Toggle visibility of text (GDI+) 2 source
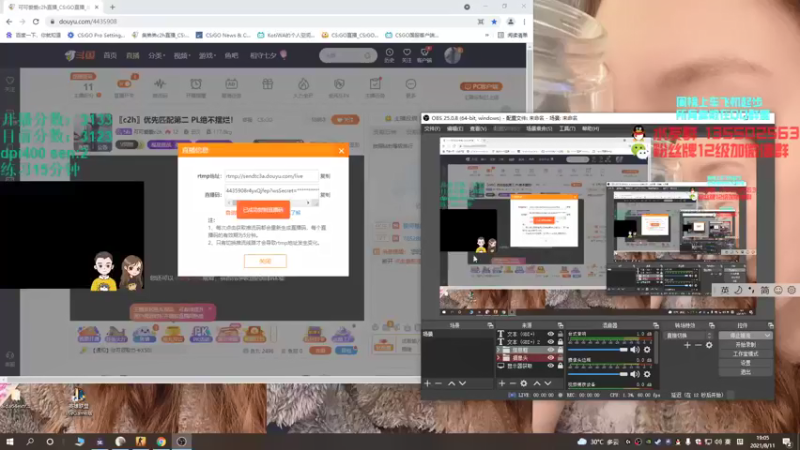Screen dimensions: 800x450 [x=551, y=342]
